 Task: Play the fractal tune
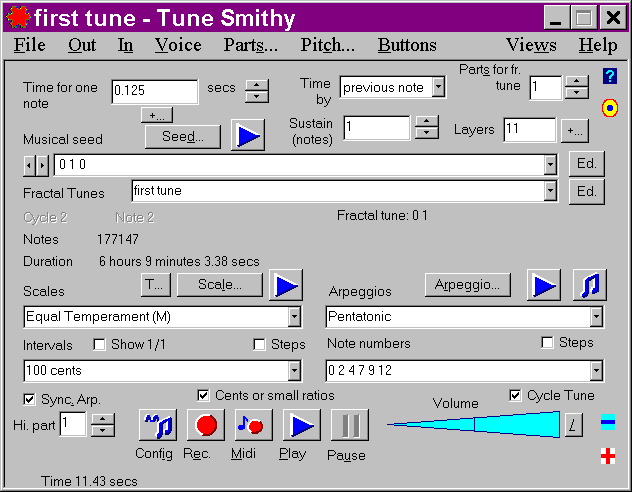click(302, 425)
